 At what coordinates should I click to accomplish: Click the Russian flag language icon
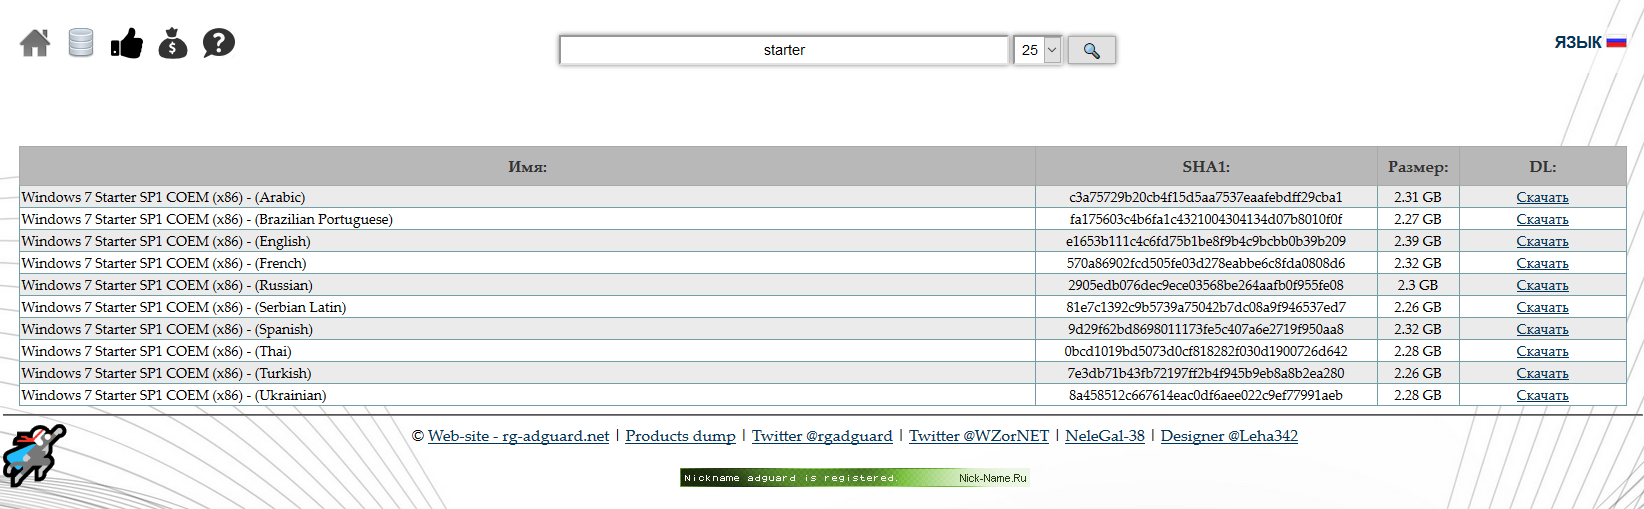click(x=1617, y=42)
